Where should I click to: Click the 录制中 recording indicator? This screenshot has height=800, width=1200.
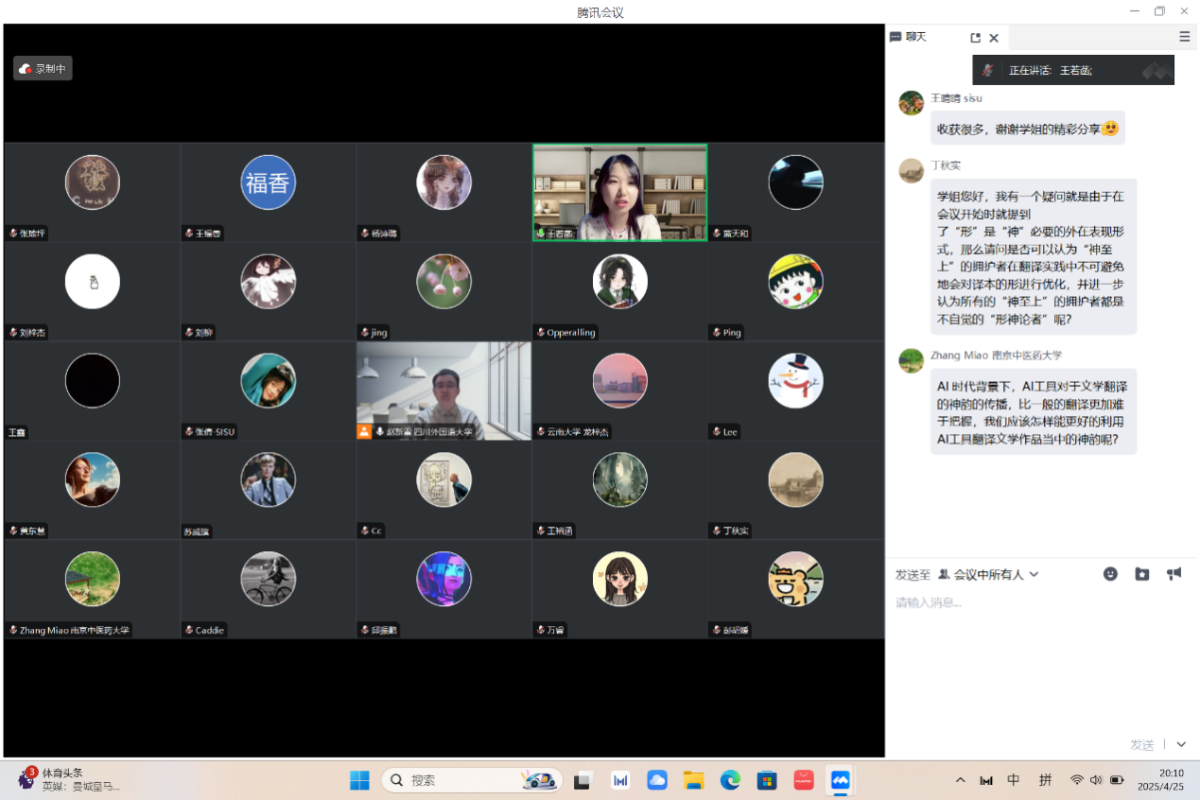tap(43, 69)
